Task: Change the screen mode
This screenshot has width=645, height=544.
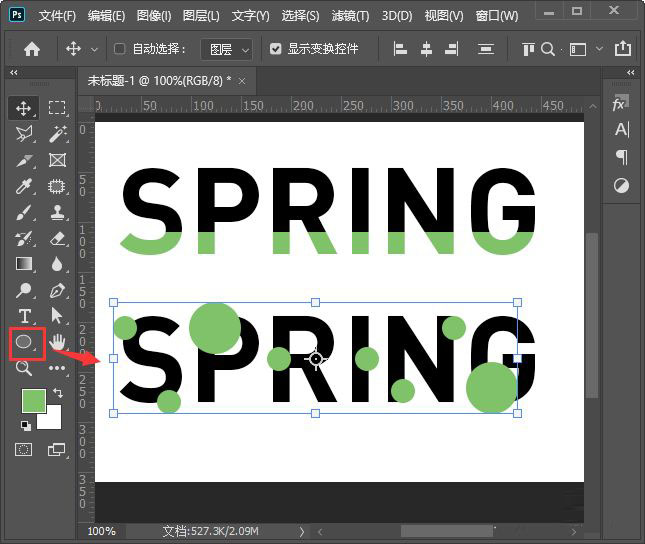Action: (x=56, y=449)
